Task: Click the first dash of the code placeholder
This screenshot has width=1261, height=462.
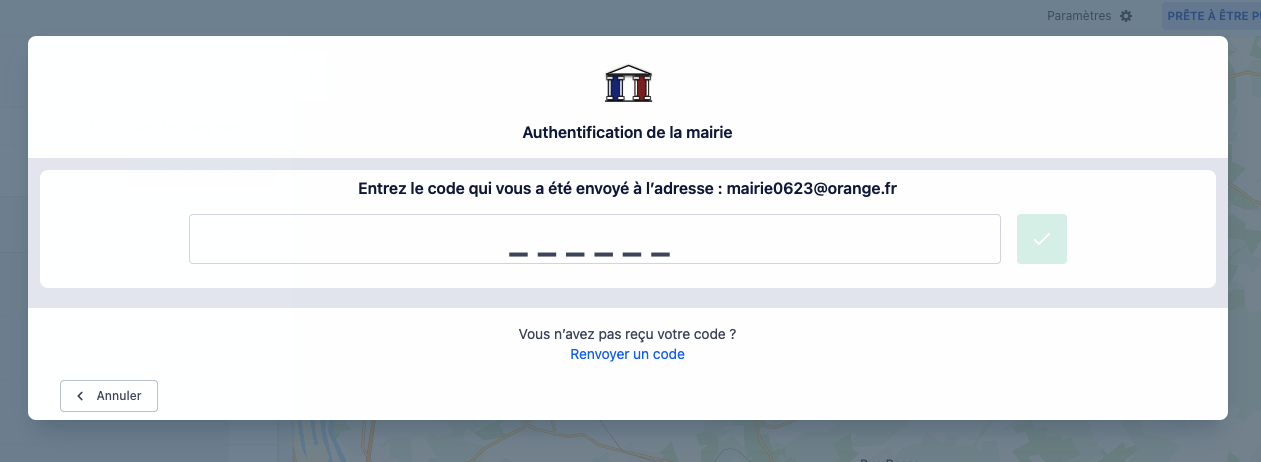Action: pos(518,255)
